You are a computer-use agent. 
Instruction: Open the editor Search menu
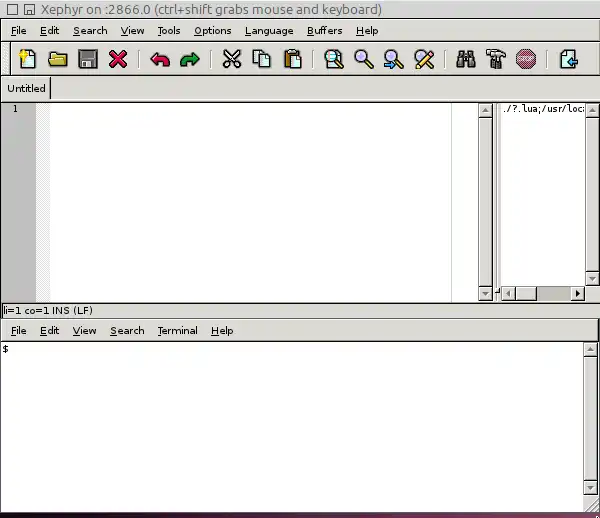coord(90,31)
